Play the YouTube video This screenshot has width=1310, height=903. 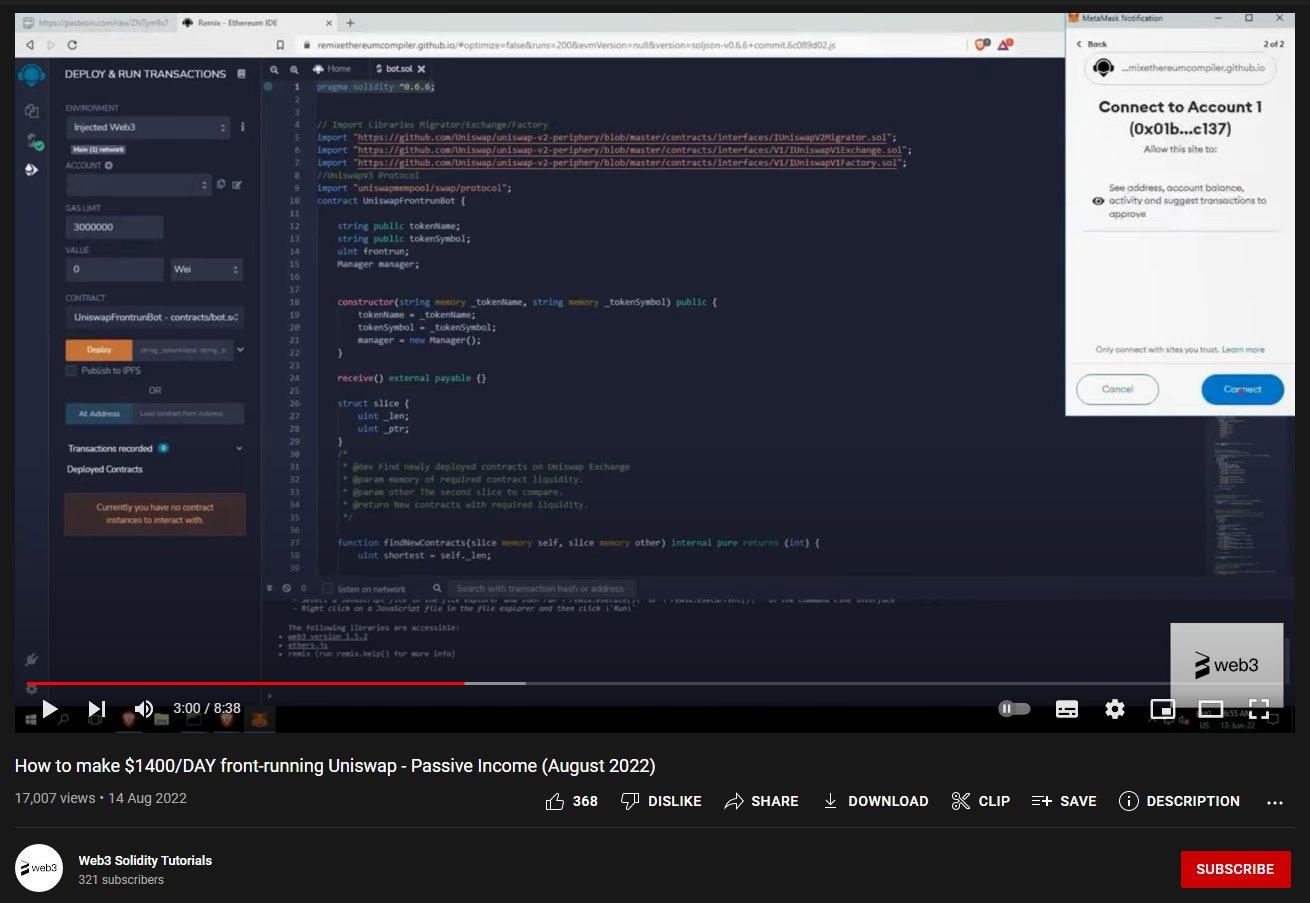pyautogui.click(x=49, y=709)
